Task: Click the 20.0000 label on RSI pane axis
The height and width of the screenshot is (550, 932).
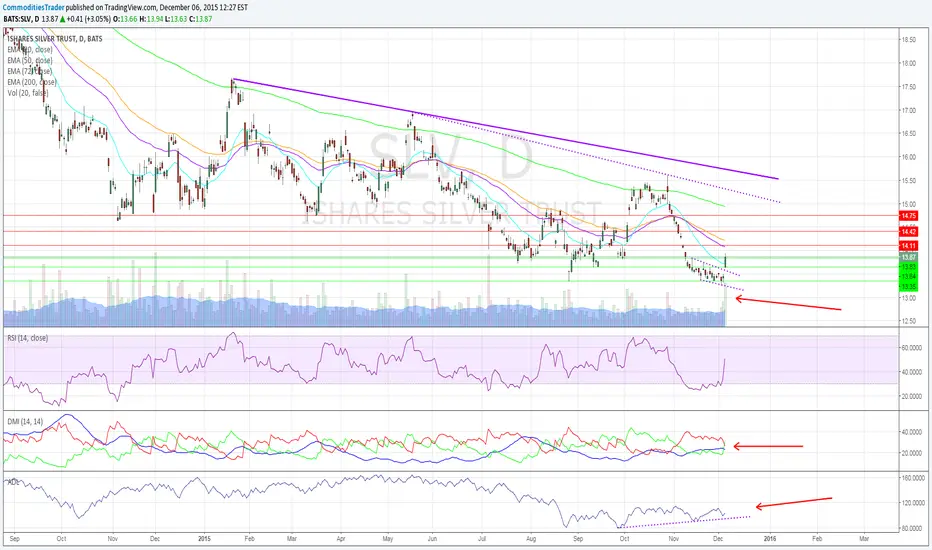Action: coord(912,396)
